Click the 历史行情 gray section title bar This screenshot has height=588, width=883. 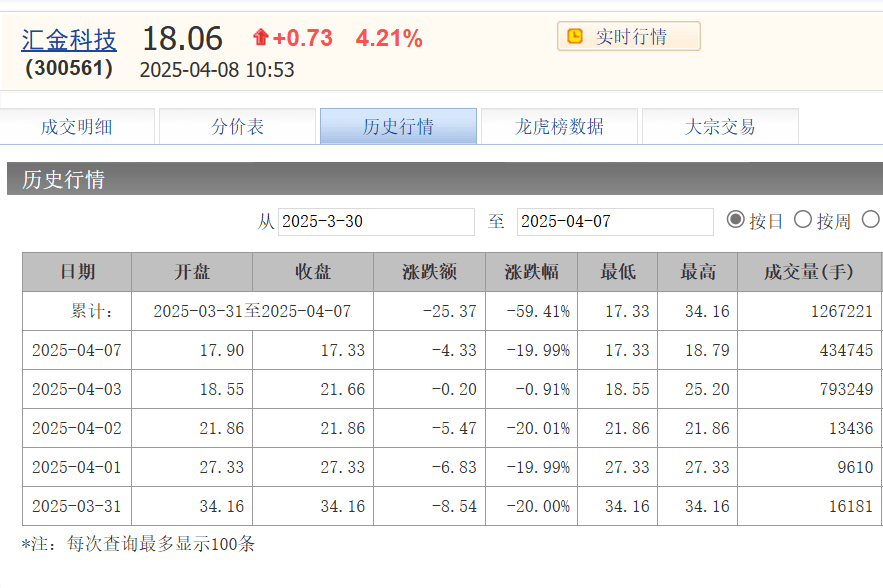point(445,179)
